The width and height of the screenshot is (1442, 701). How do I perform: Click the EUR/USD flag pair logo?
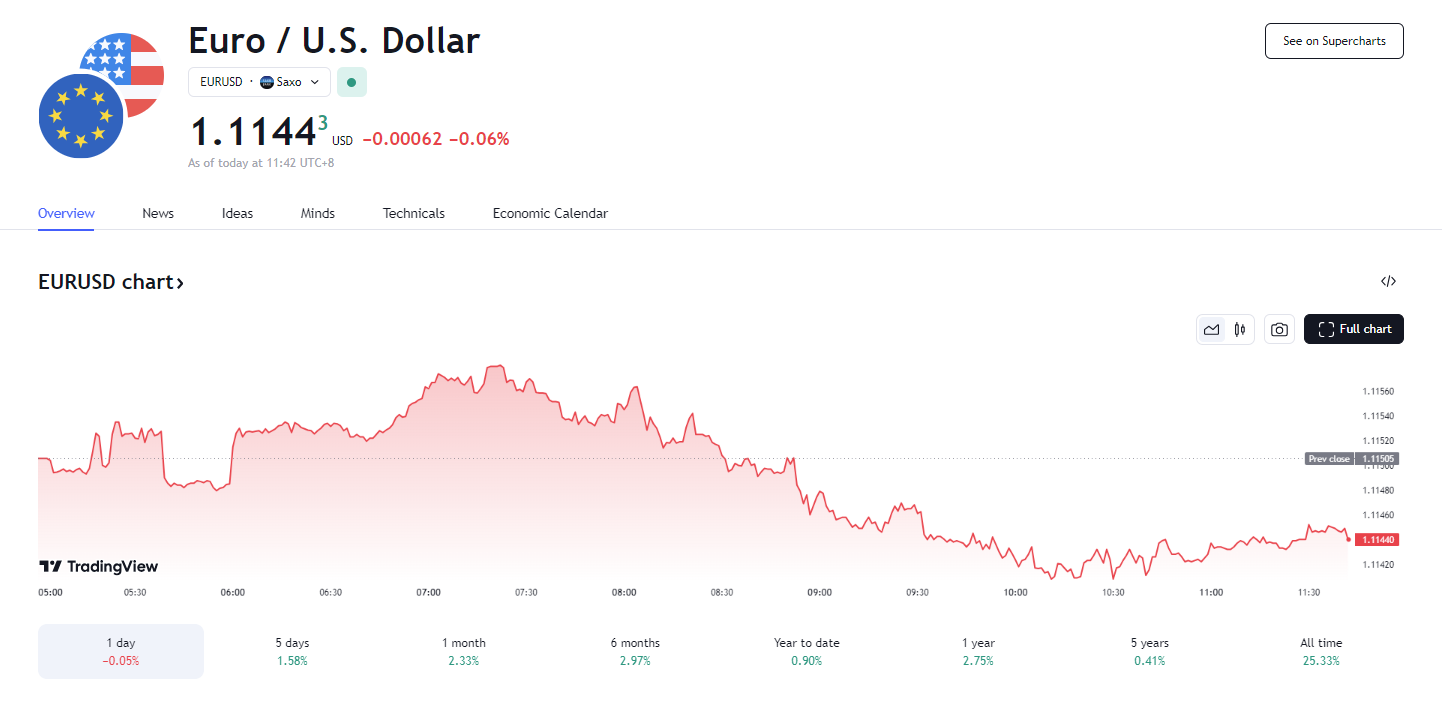100,95
